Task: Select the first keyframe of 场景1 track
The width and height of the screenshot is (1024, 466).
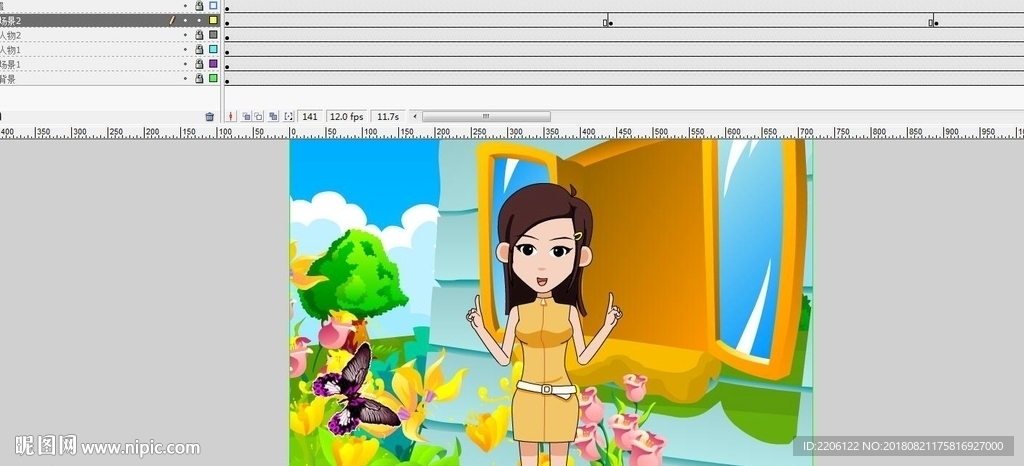Action: click(227, 67)
